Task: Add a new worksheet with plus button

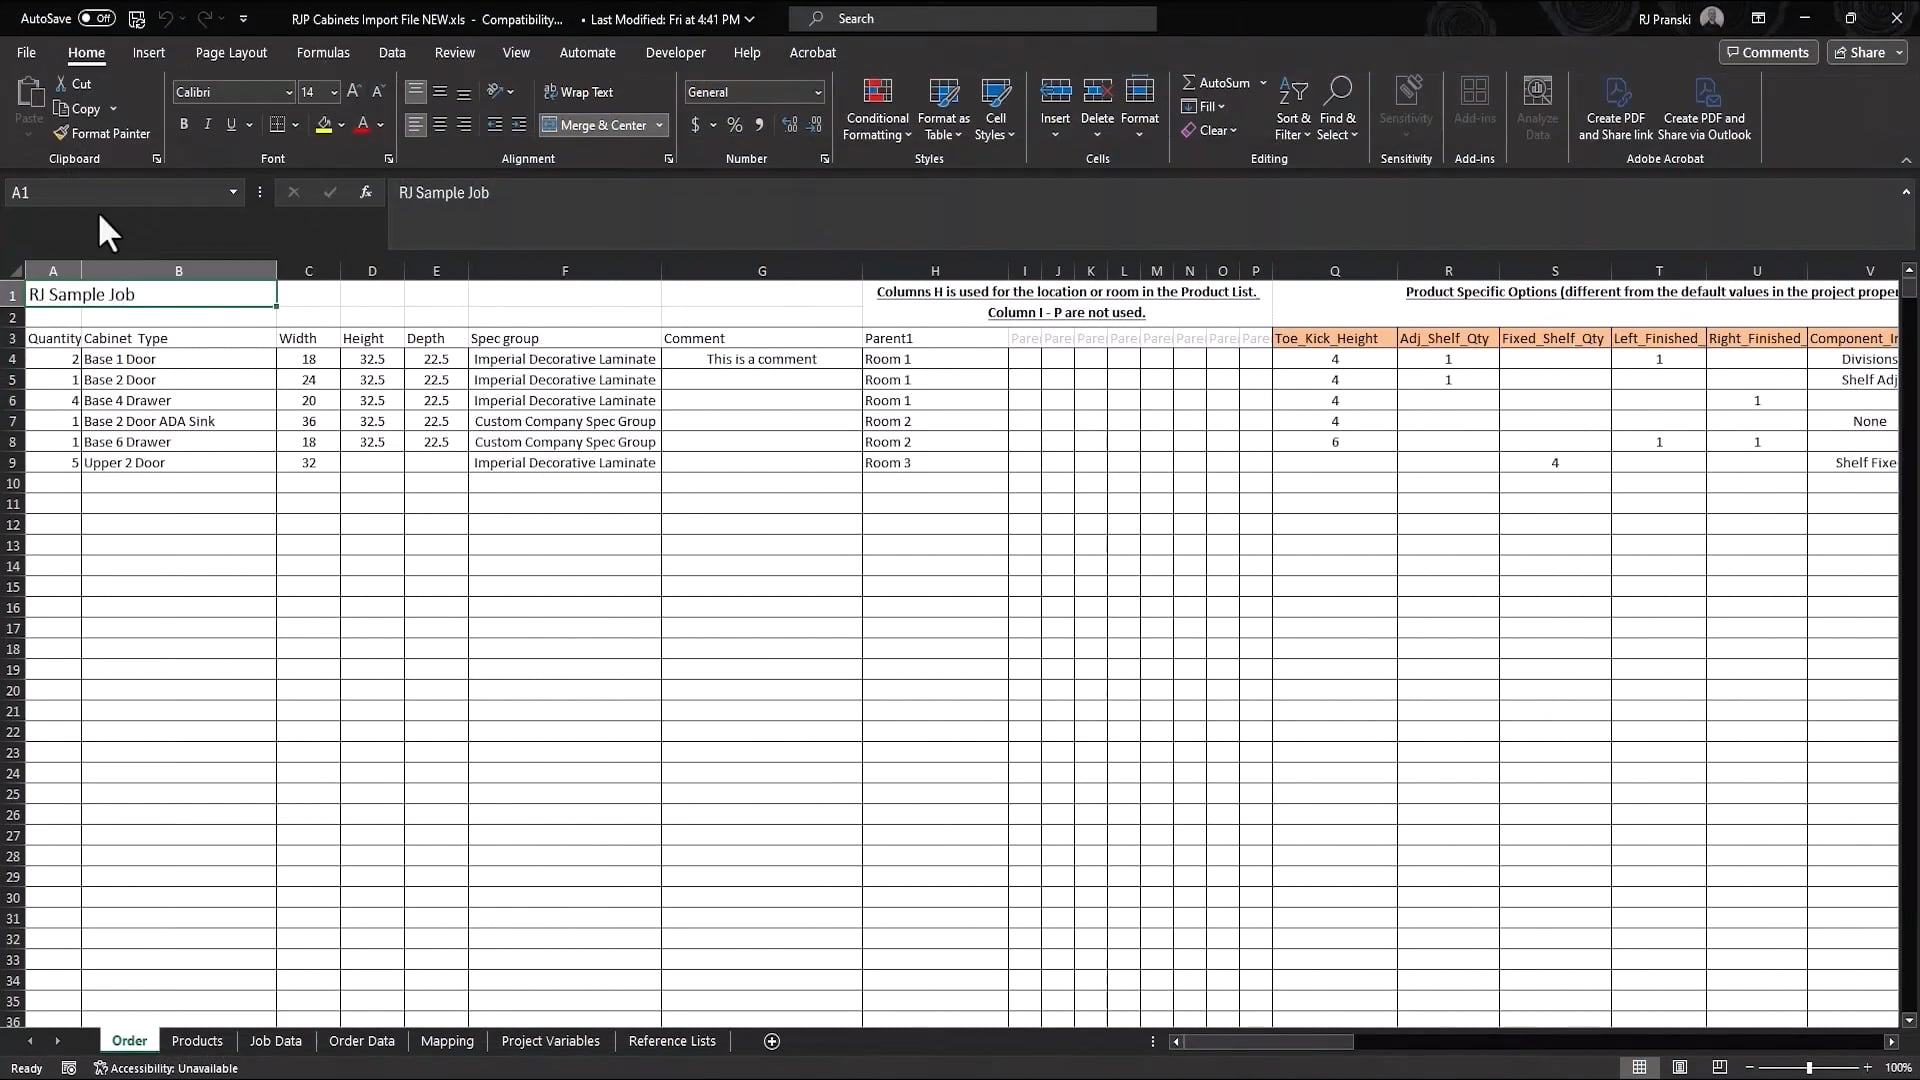Action: coord(771,1041)
